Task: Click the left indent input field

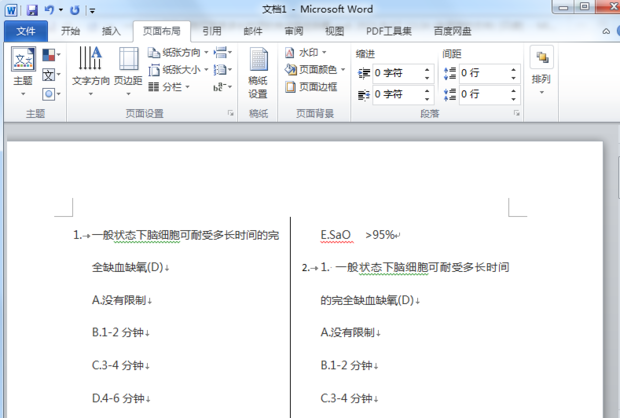Action: [397, 73]
